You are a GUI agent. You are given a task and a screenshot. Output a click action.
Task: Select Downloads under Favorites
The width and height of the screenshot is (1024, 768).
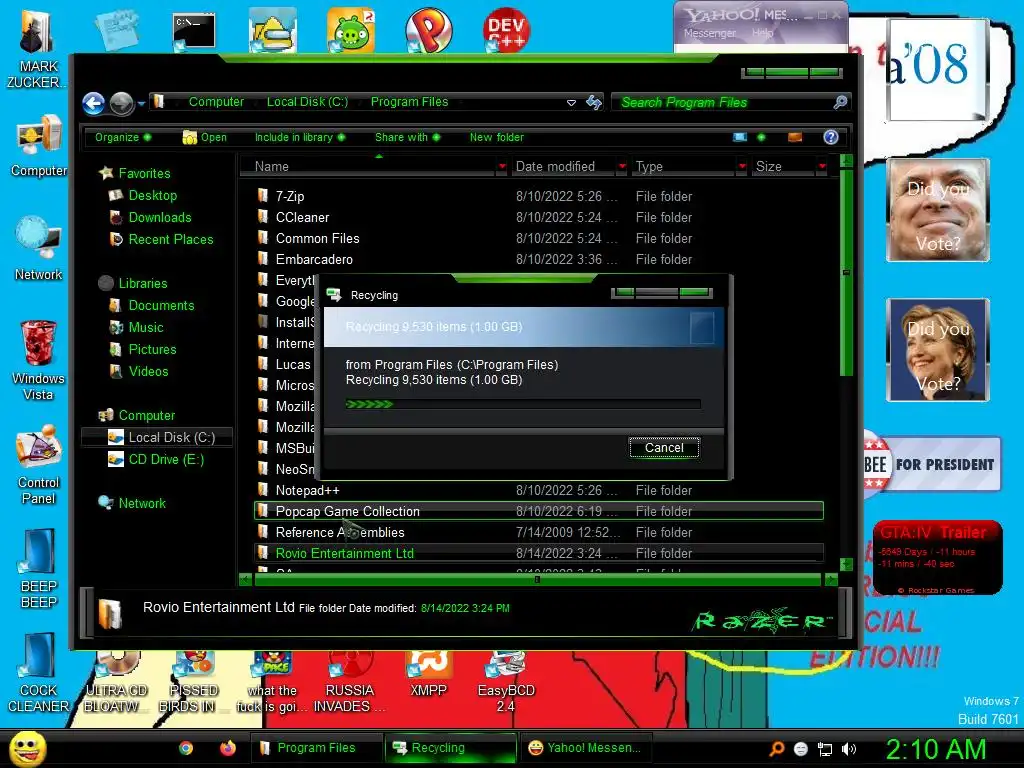159,217
